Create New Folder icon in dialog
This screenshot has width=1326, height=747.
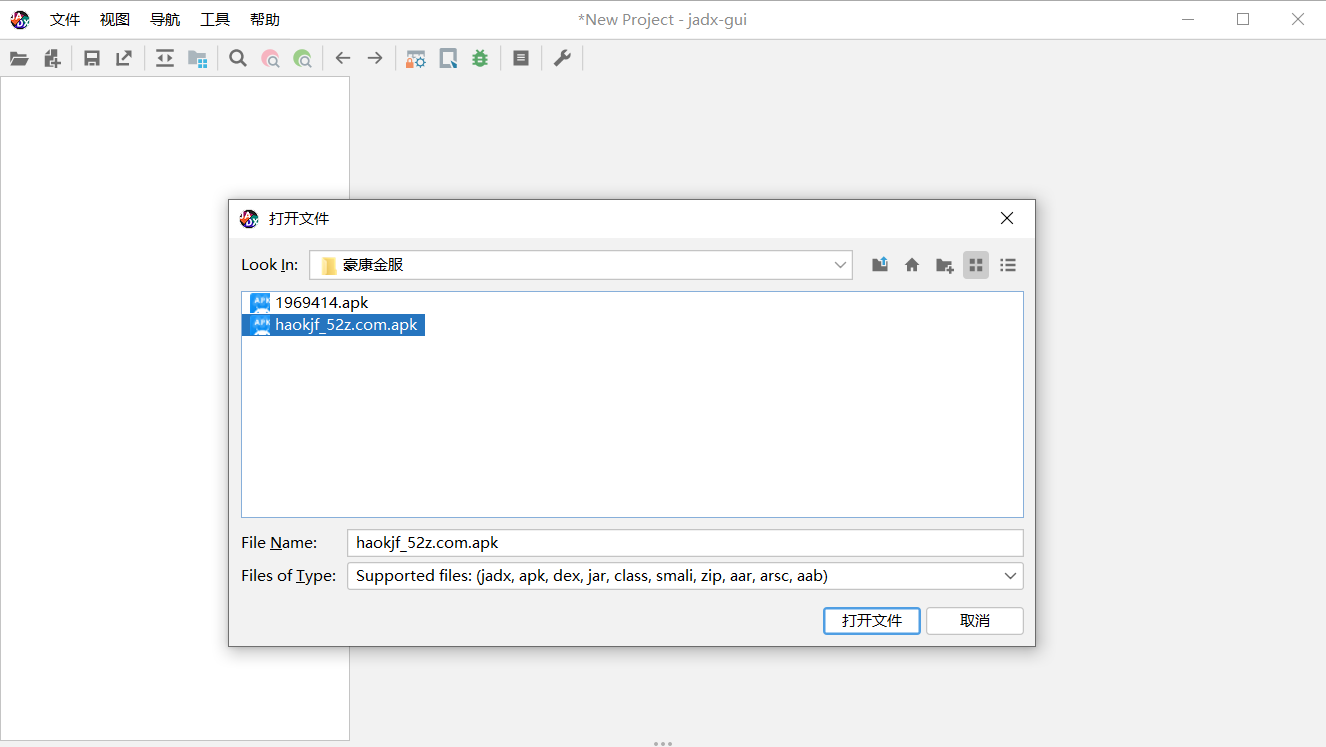pos(944,265)
